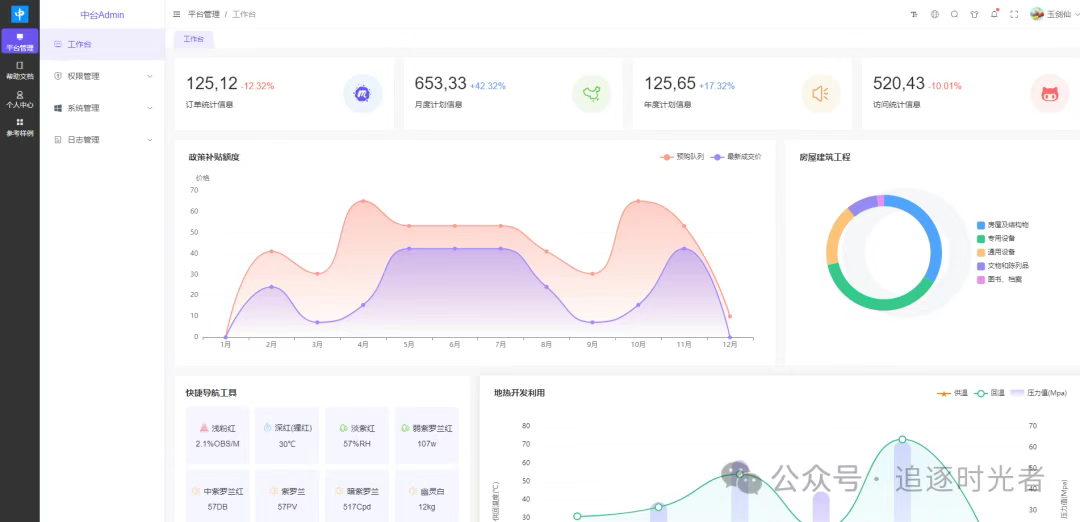Click the user avatar image
This screenshot has height=522, width=1080.
pyautogui.click(x=1037, y=14)
